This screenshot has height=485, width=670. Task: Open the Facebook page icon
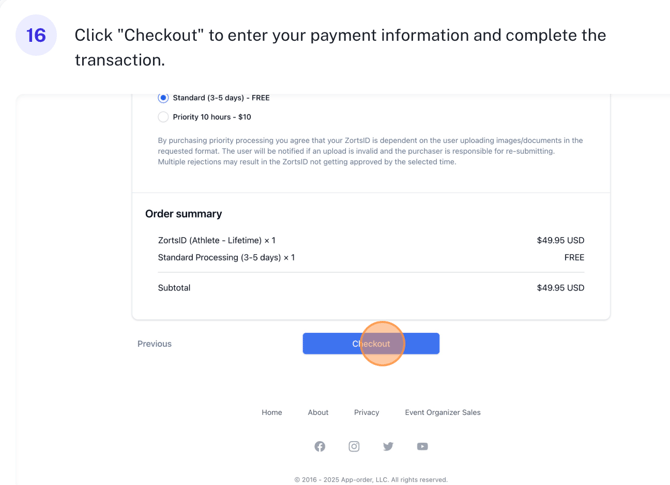click(x=320, y=446)
